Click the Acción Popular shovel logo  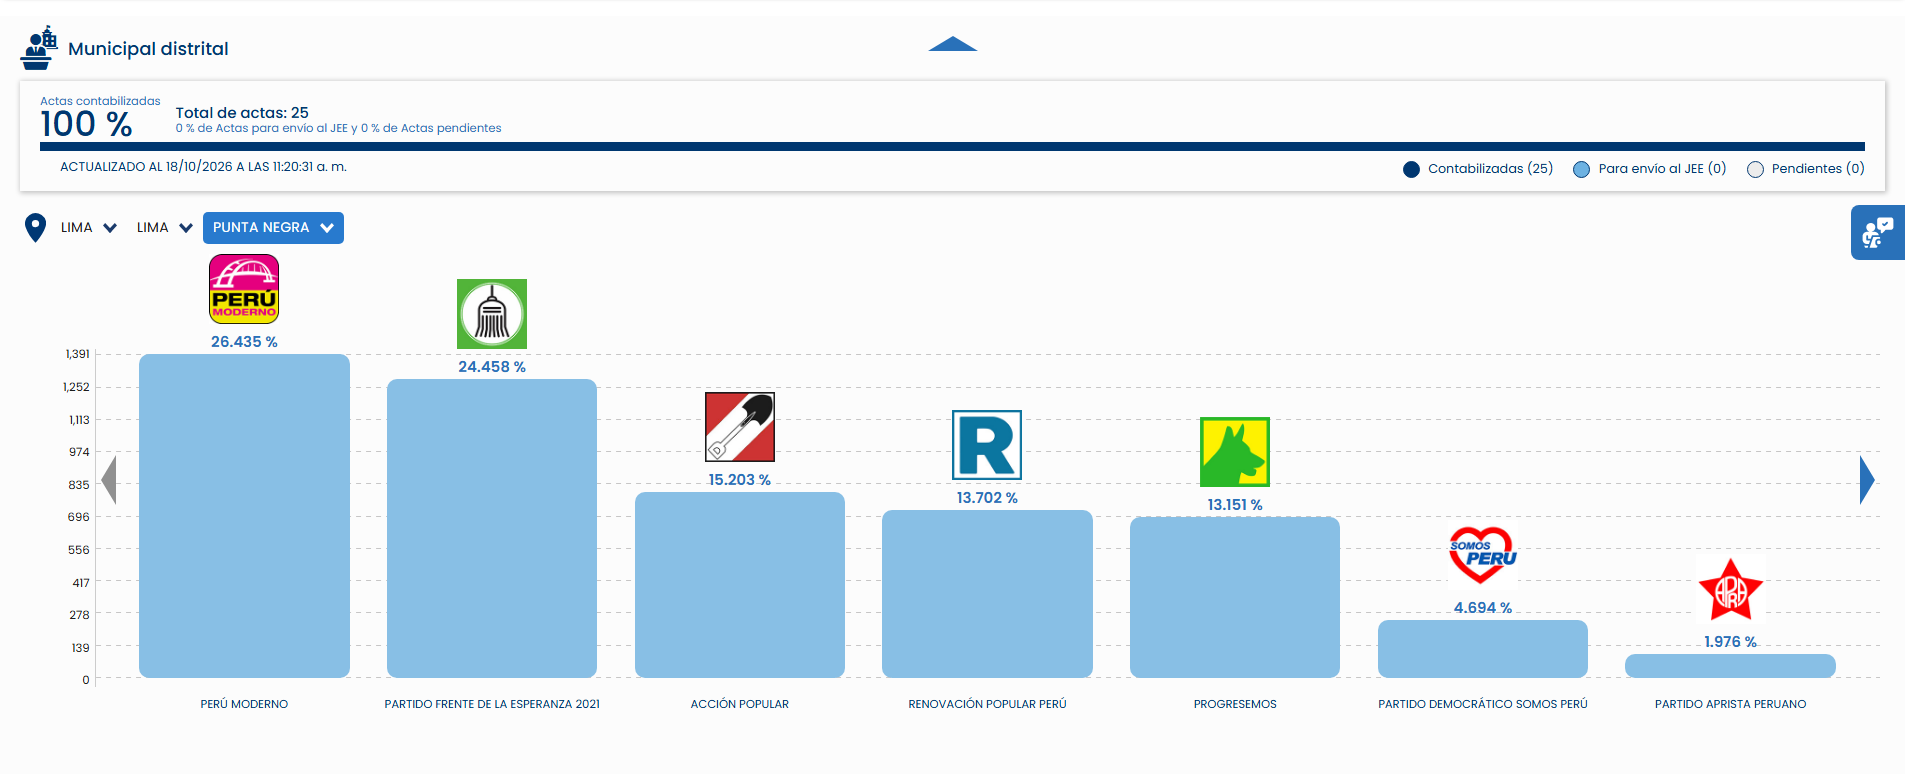[740, 427]
